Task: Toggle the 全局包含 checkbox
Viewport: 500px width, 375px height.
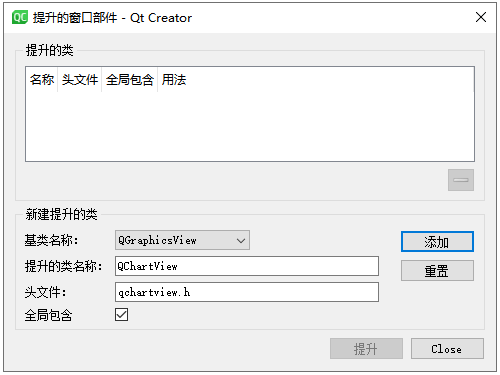Action: point(121,314)
